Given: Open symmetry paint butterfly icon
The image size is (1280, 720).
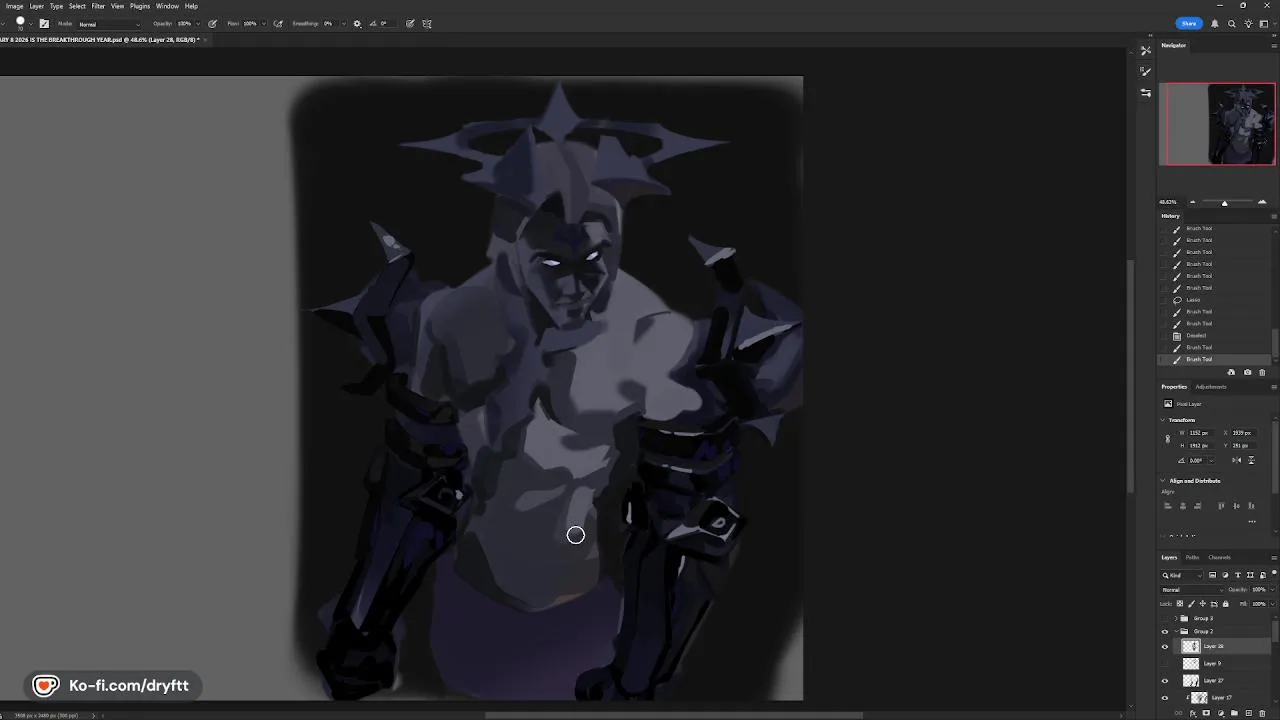Looking at the screenshot, I should click(x=427, y=24).
